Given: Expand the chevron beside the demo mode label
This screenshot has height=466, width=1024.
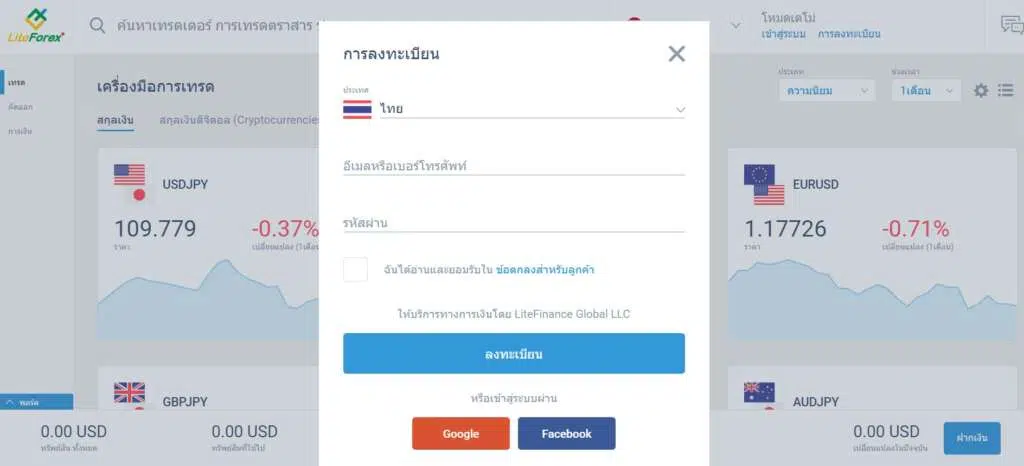Looking at the screenshot, I should [738, 25].
